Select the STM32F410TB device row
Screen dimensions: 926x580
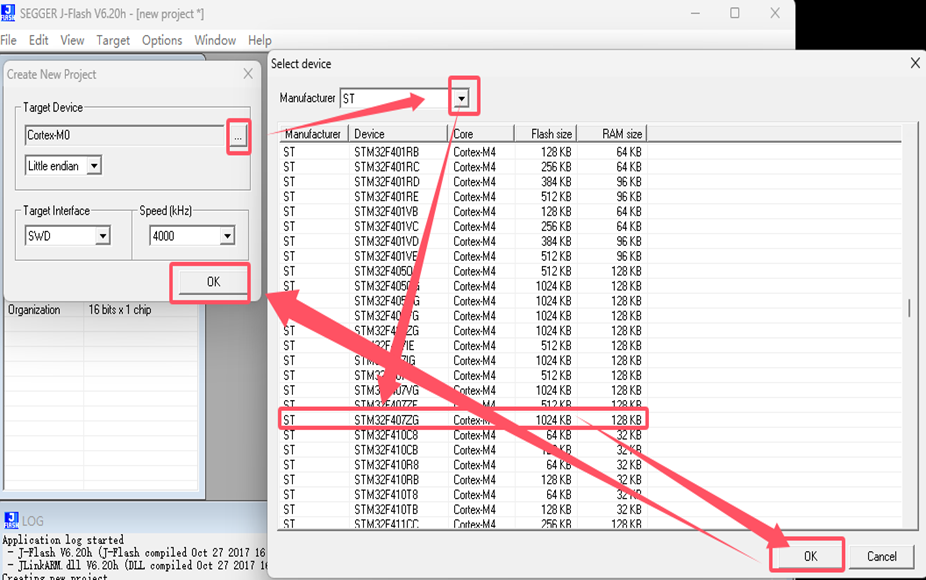(x=462, y=510)
